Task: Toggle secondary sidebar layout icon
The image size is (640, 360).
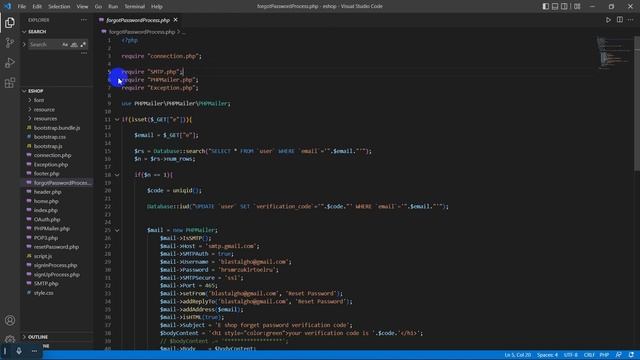Action: click(564, 7)
